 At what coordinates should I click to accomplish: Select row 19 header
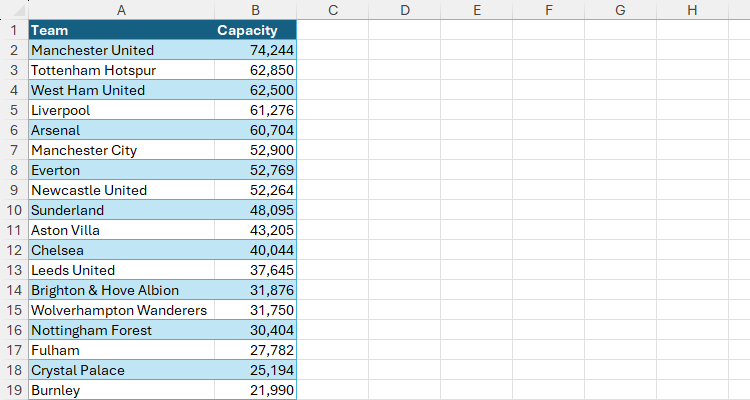pos(13,390)
